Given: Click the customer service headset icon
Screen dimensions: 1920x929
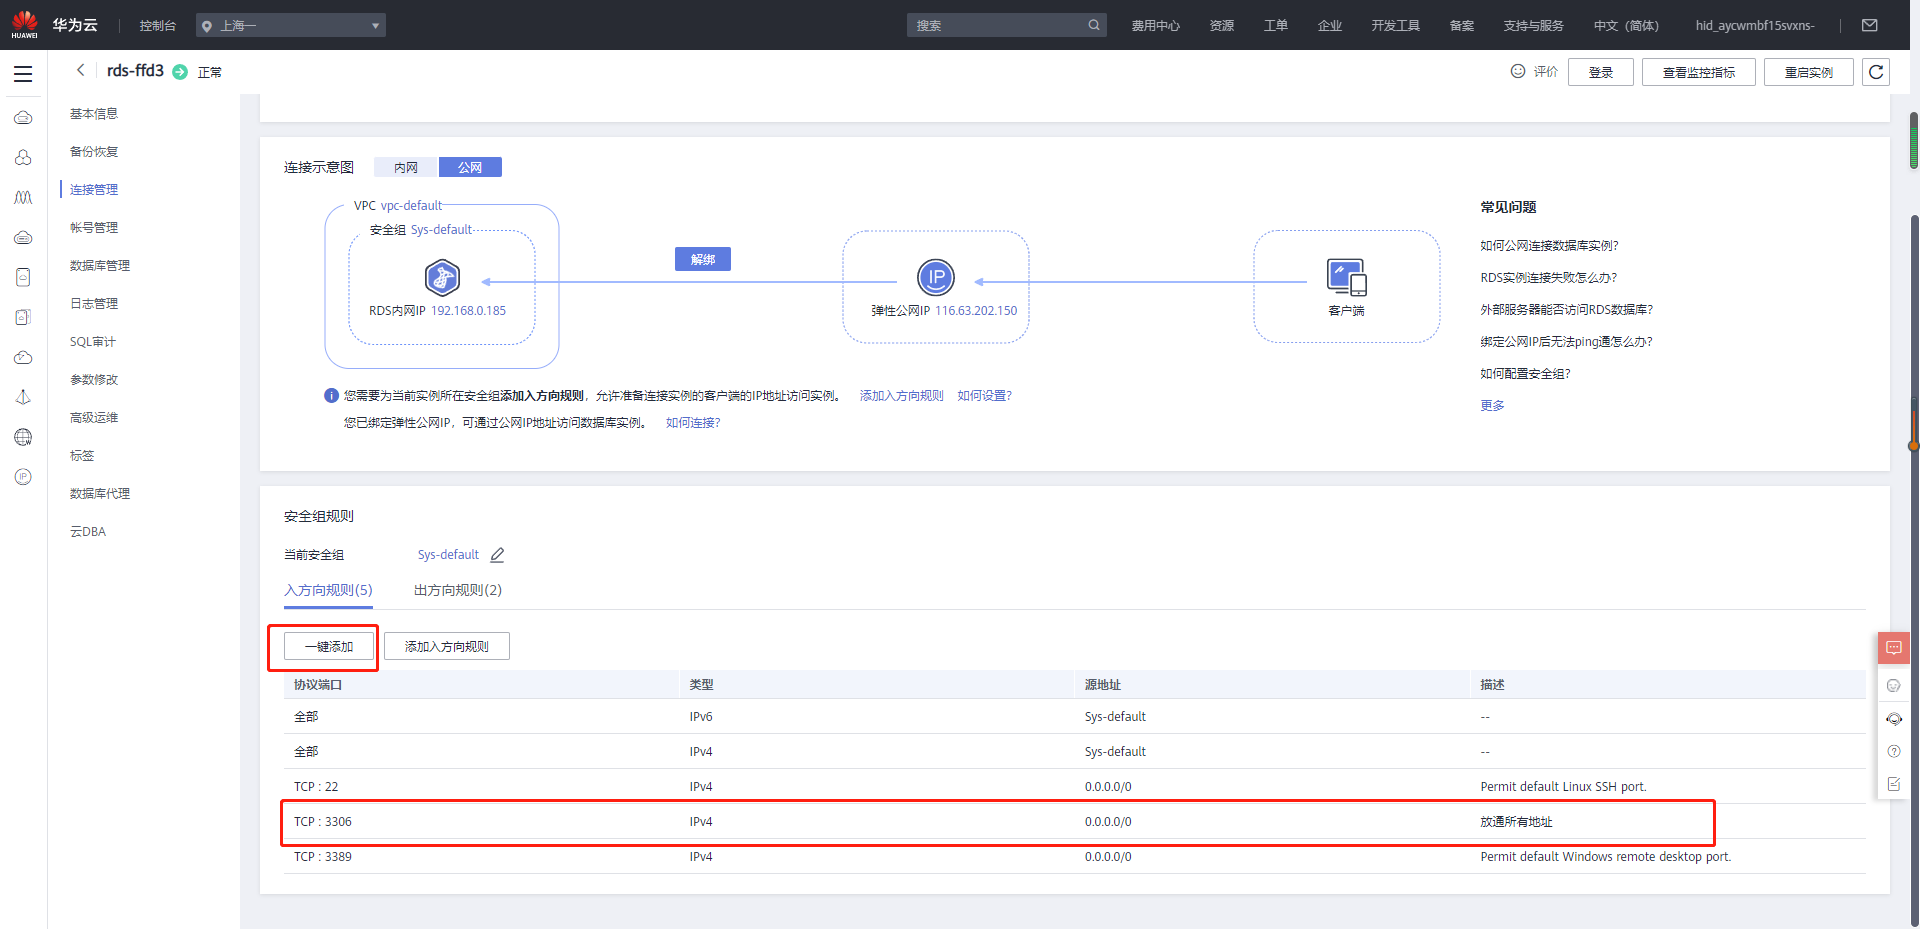Looking at the screenshot, I should 1894,719.
